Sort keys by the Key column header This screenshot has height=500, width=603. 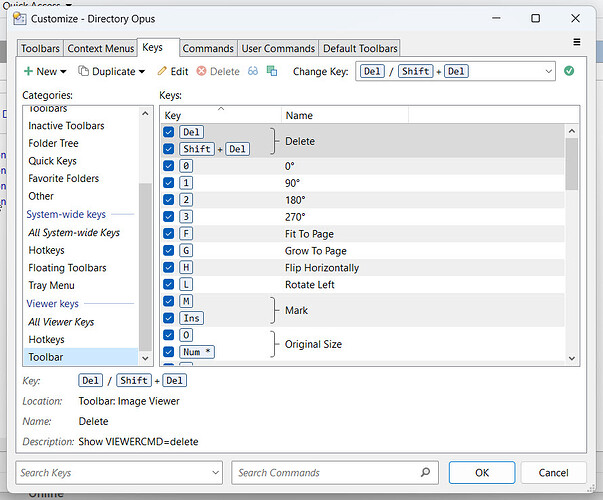[221, 115]
